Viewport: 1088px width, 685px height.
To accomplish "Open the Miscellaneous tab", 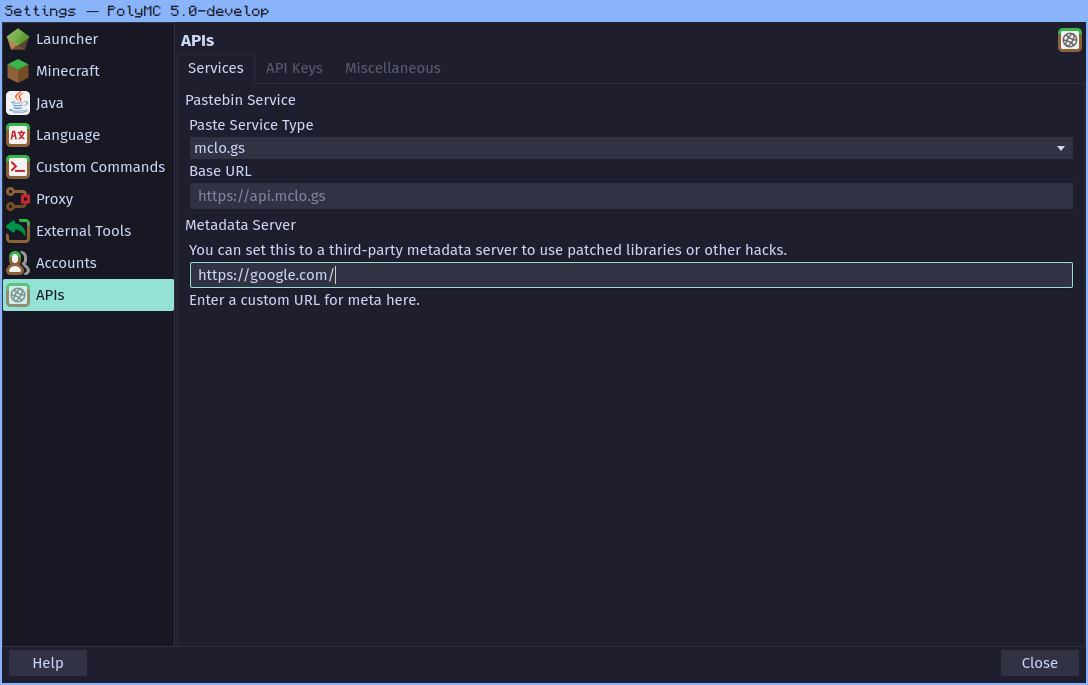I will point(392,68).
